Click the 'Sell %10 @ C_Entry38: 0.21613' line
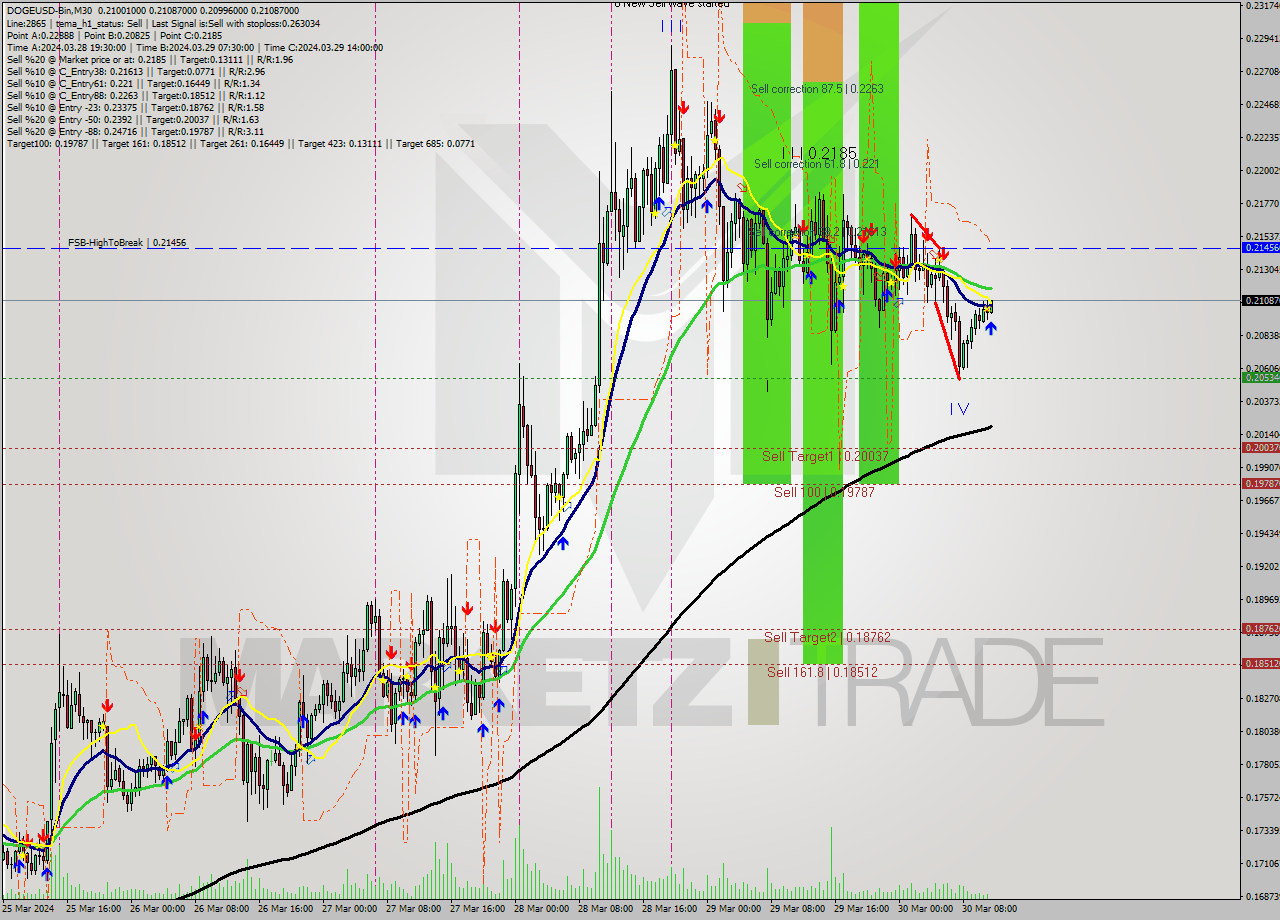The width and height of the screenshot is (1280, 920). [135, 71]
